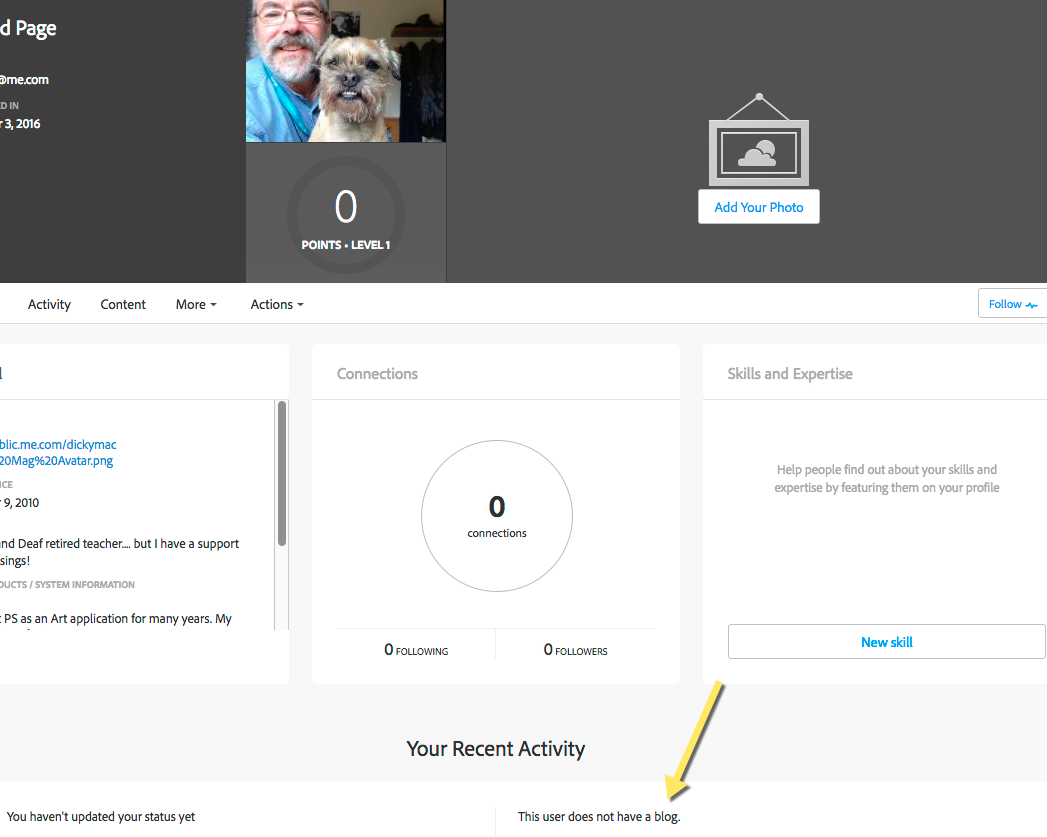Image resolution: width=1047 pixels, height=837 pixels.
Task: Click the Connections panel heading
Action: [x=377, y=374]
